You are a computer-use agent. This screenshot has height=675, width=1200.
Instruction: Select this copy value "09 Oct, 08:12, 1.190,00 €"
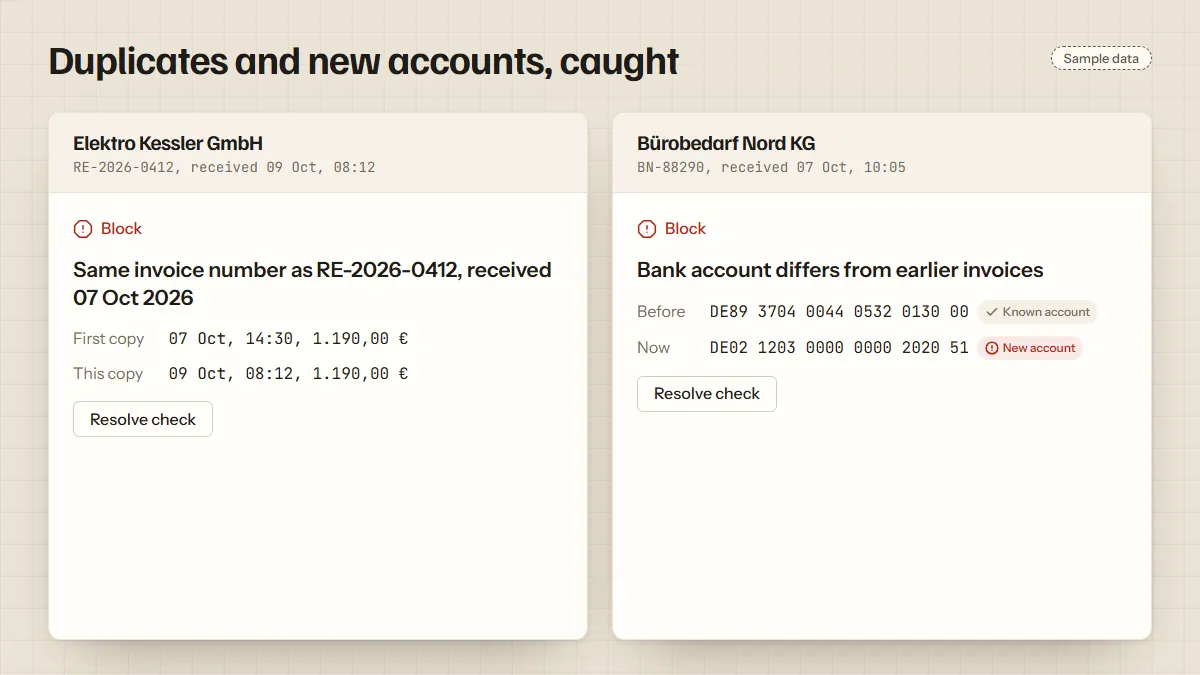point(288,374)
